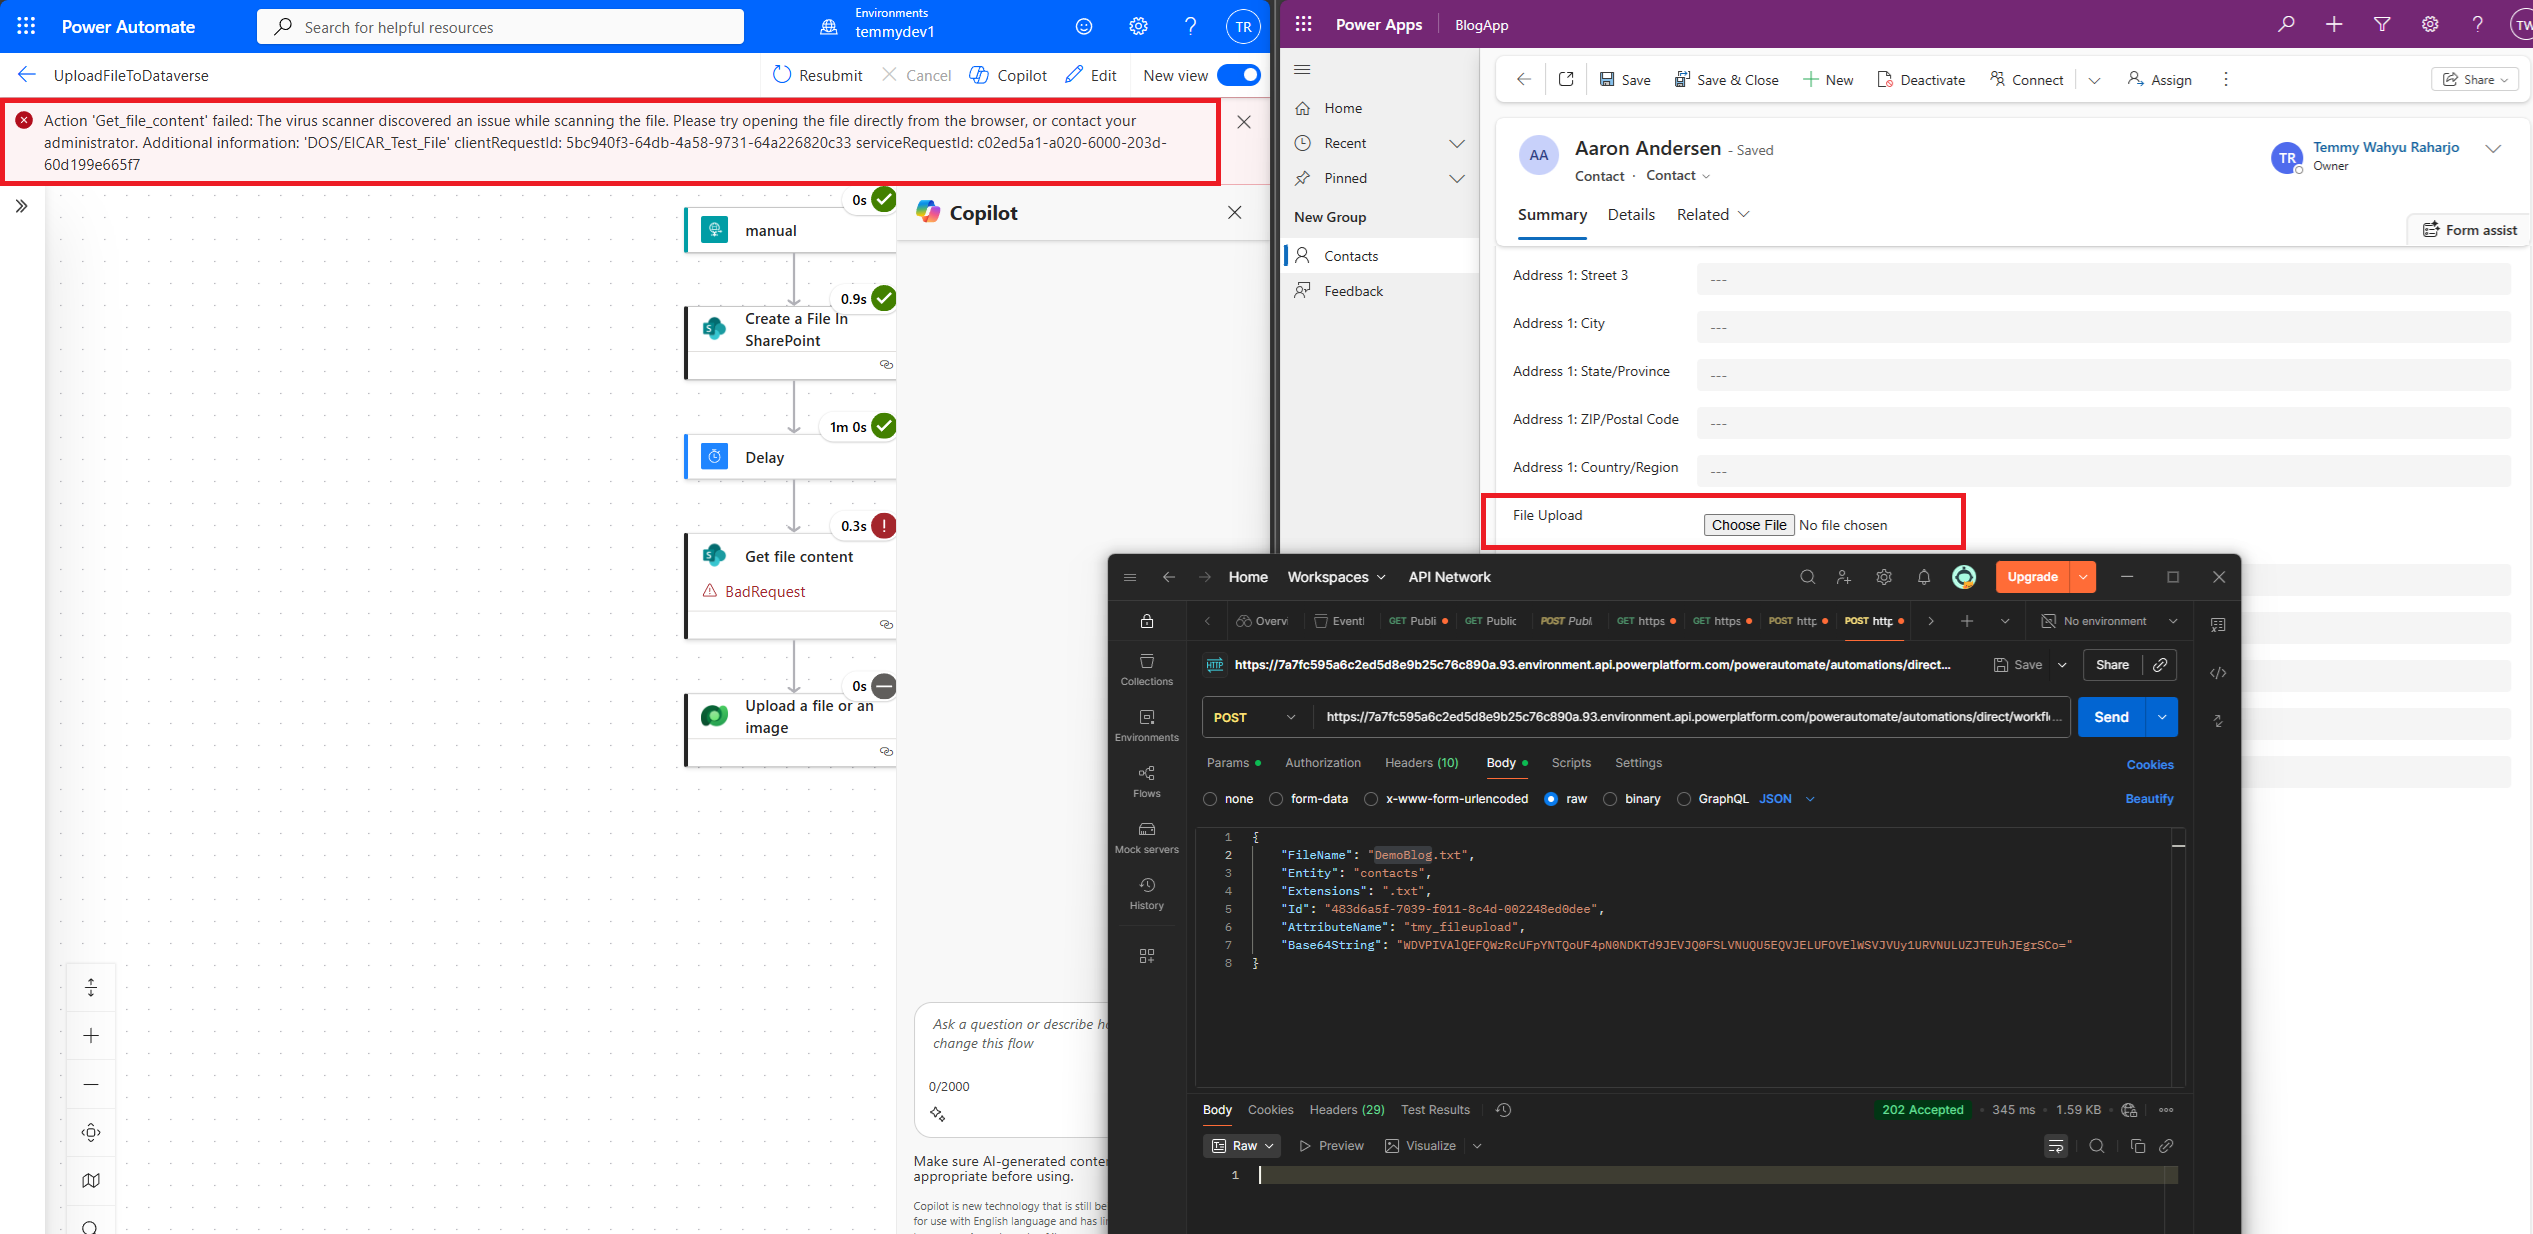Expand the Connect split-button dropdown
Viewport: 2533px width, 1234px height.
(x=2094, y=80)
